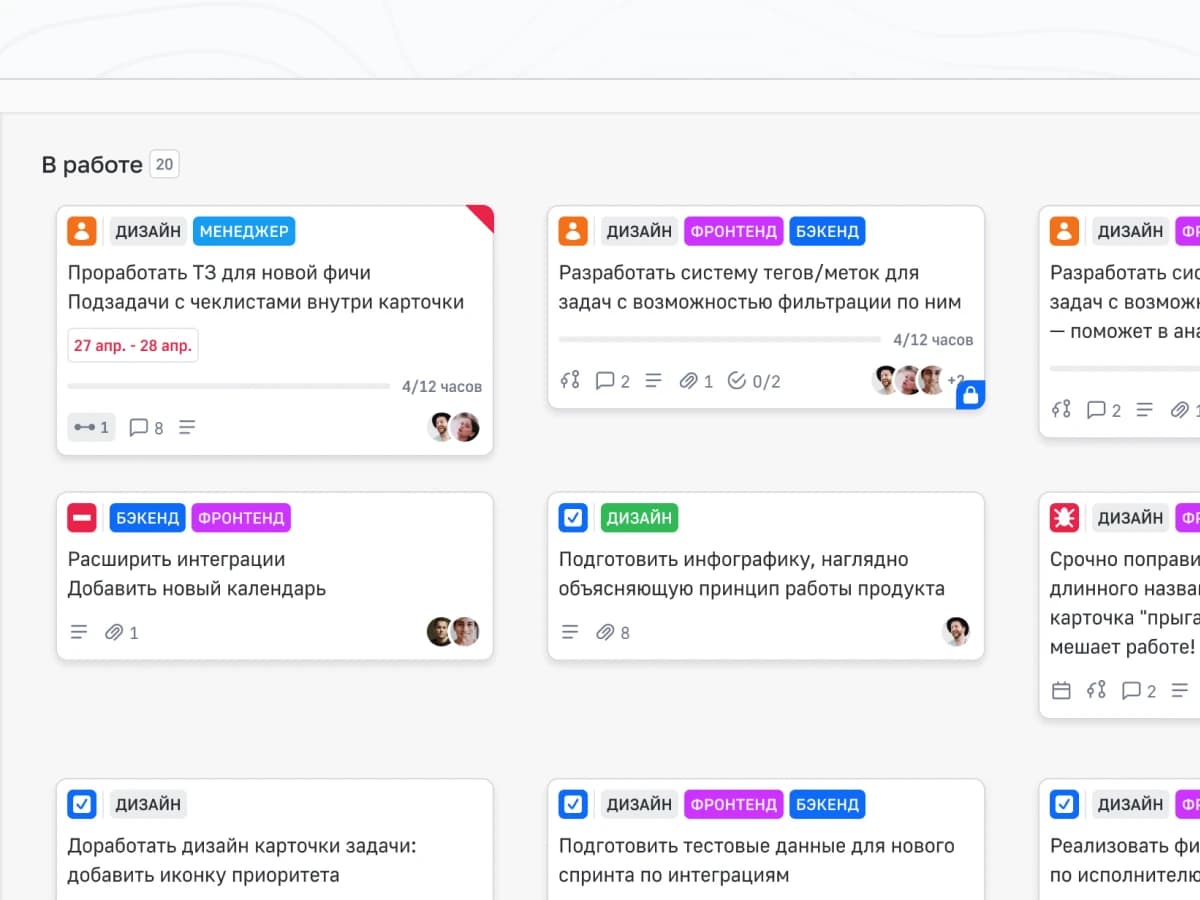Image resolution: width=1200 pixels, height=900 pixels.
Task: Click the orange user icon on the ТЗ card
Action: tap(81, 231)
